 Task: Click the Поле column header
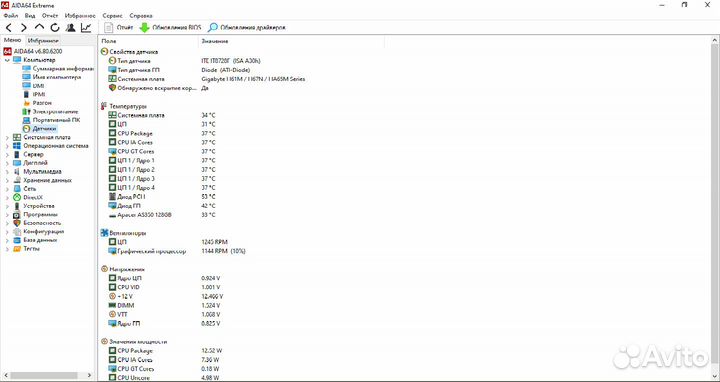[x=149, y=41]
